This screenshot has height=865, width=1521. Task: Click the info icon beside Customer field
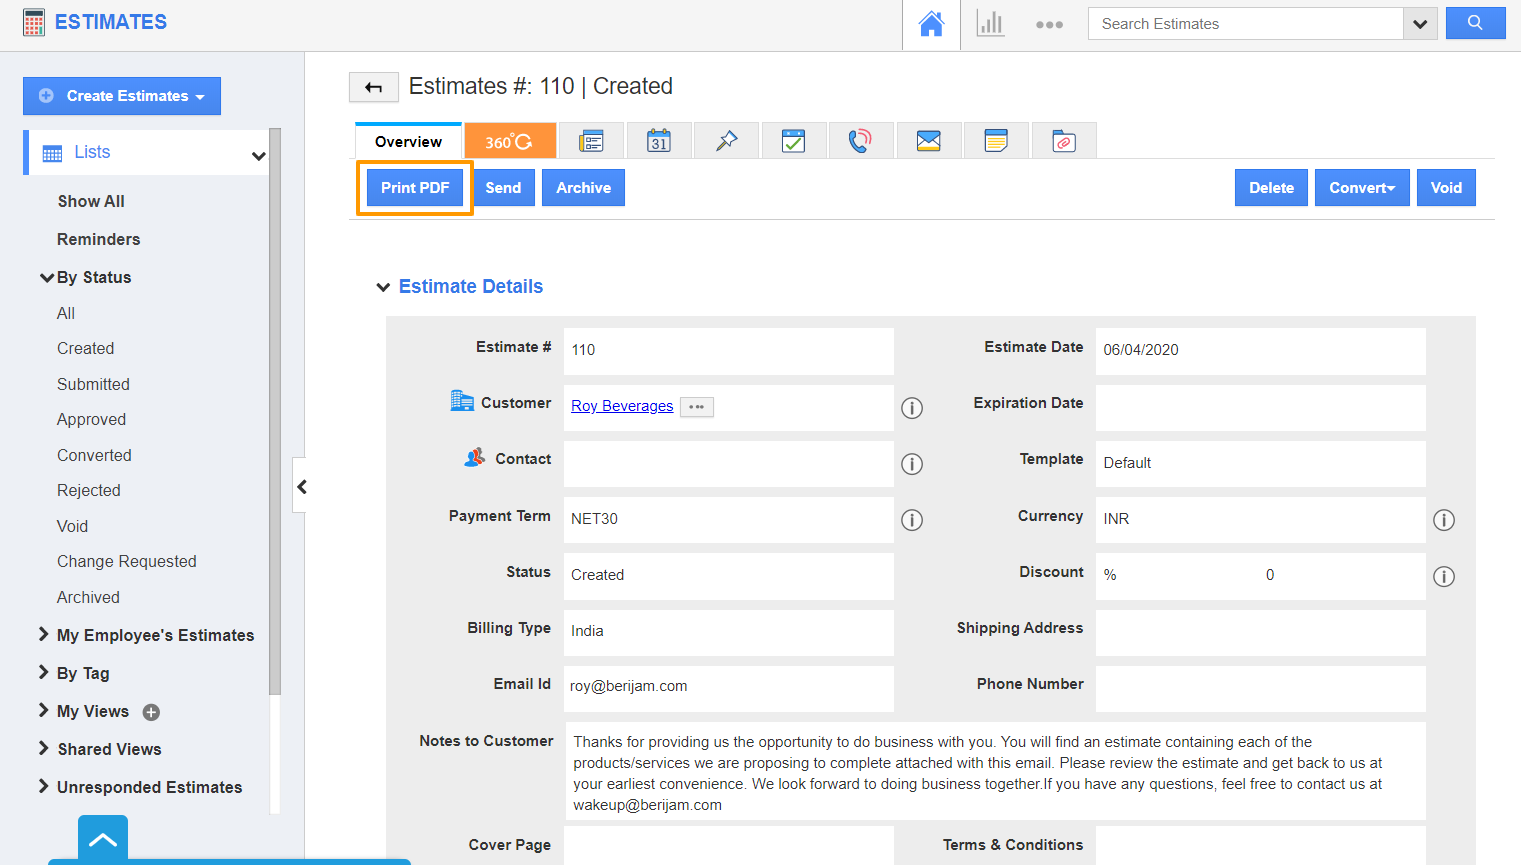tap(912, 408)
